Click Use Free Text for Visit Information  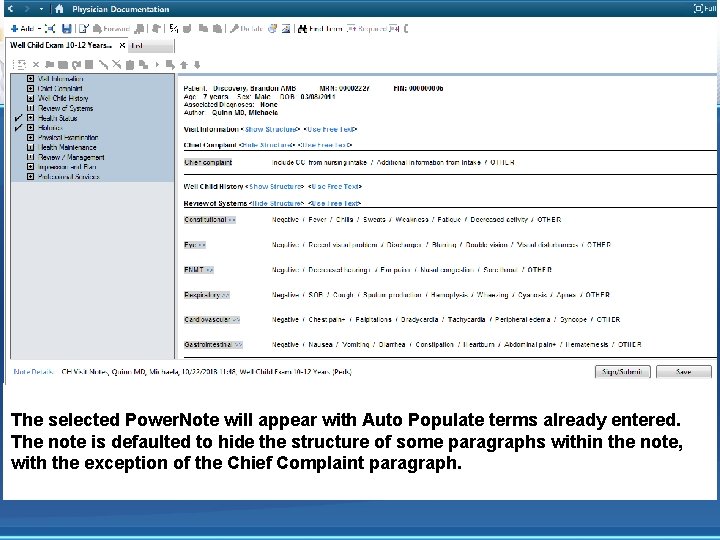(x=329, y=129)
